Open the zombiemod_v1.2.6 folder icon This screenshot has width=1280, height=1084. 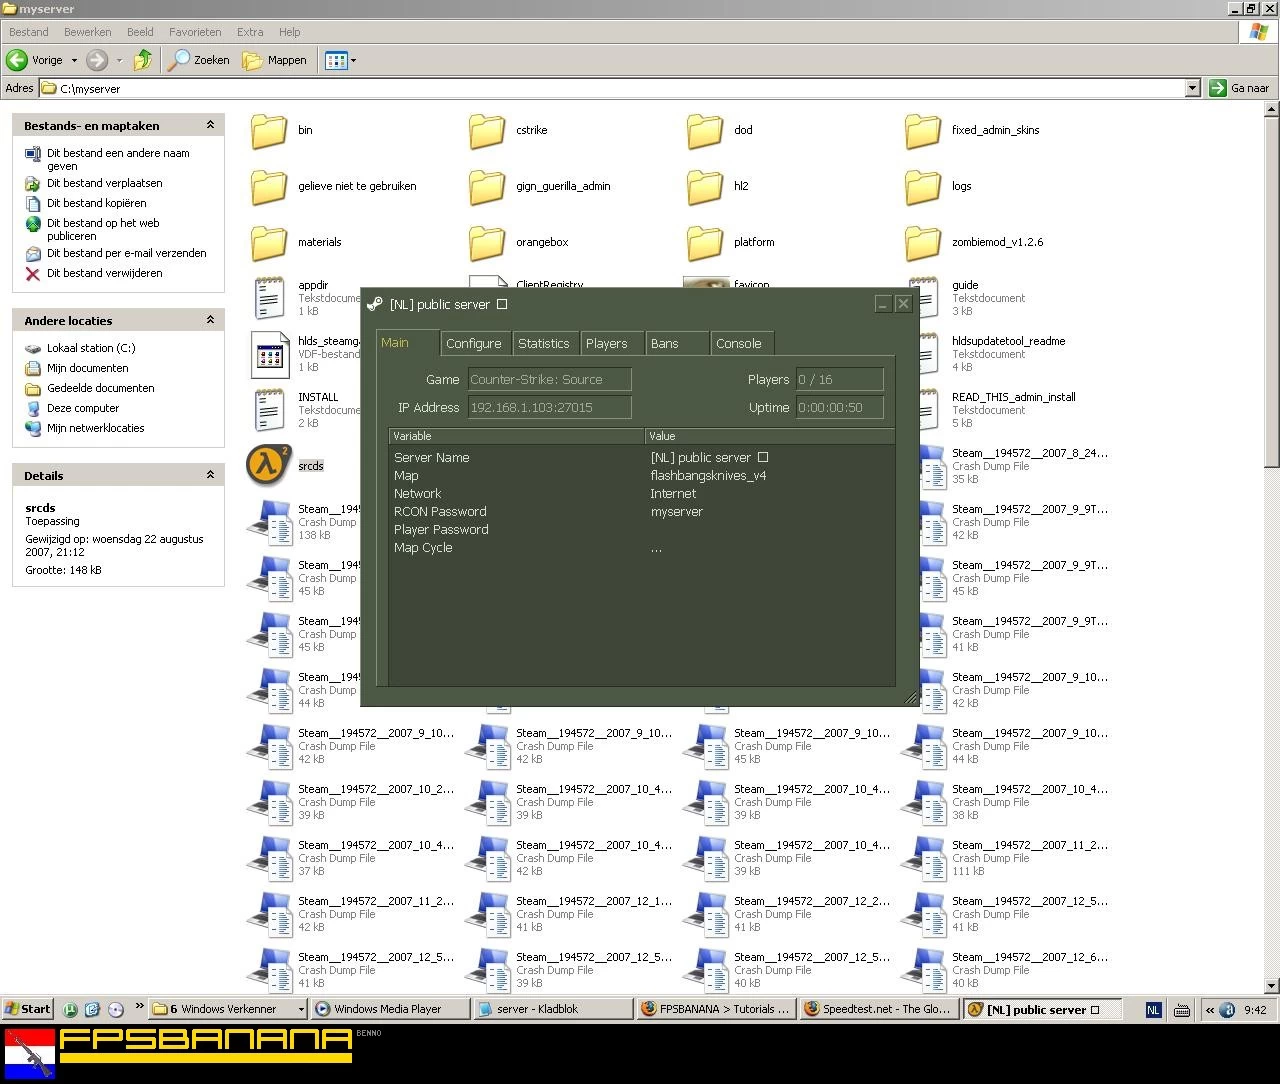click(x=923, y=243)
